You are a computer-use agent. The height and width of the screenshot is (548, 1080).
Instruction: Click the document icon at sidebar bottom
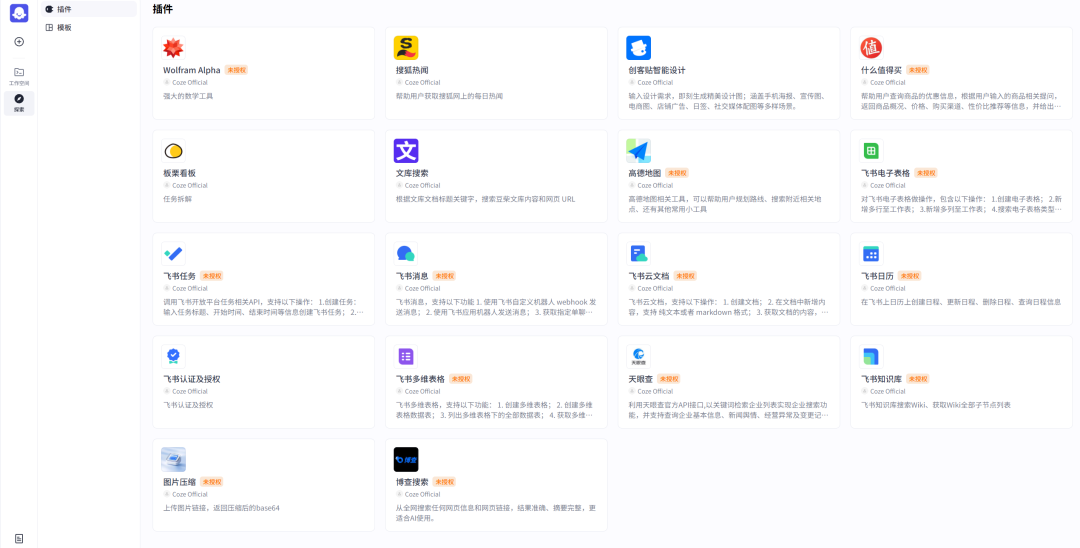(x=19, y=538)
